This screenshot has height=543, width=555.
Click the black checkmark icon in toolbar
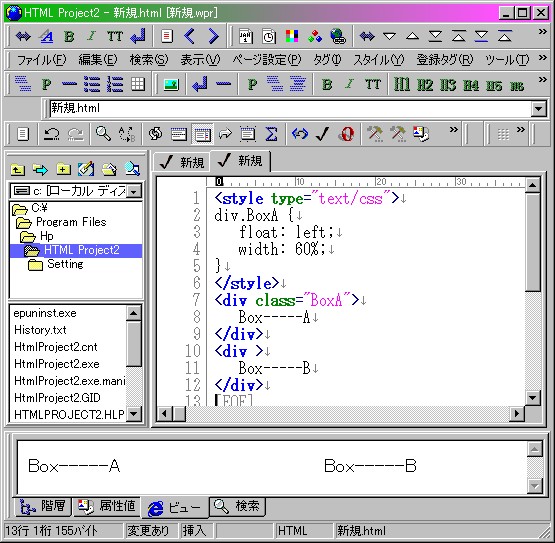point(322,134)
